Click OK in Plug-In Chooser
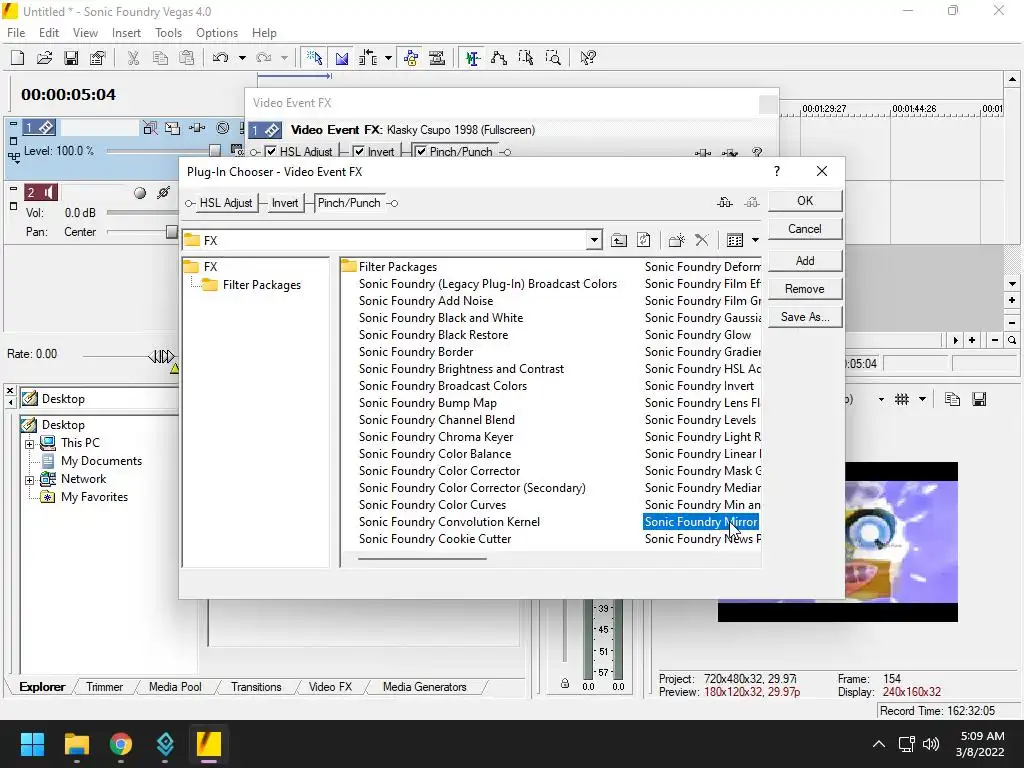 [805, 201]
